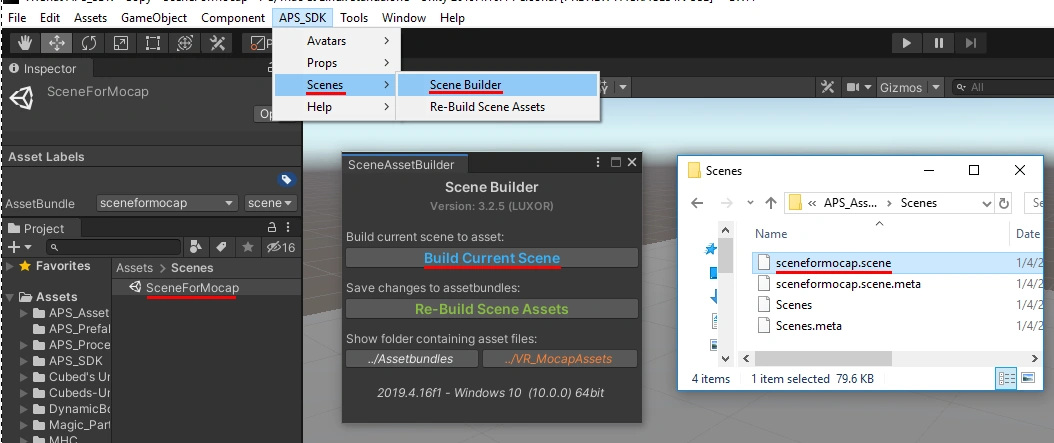Click the favorites star filter icon

point(247,247)
